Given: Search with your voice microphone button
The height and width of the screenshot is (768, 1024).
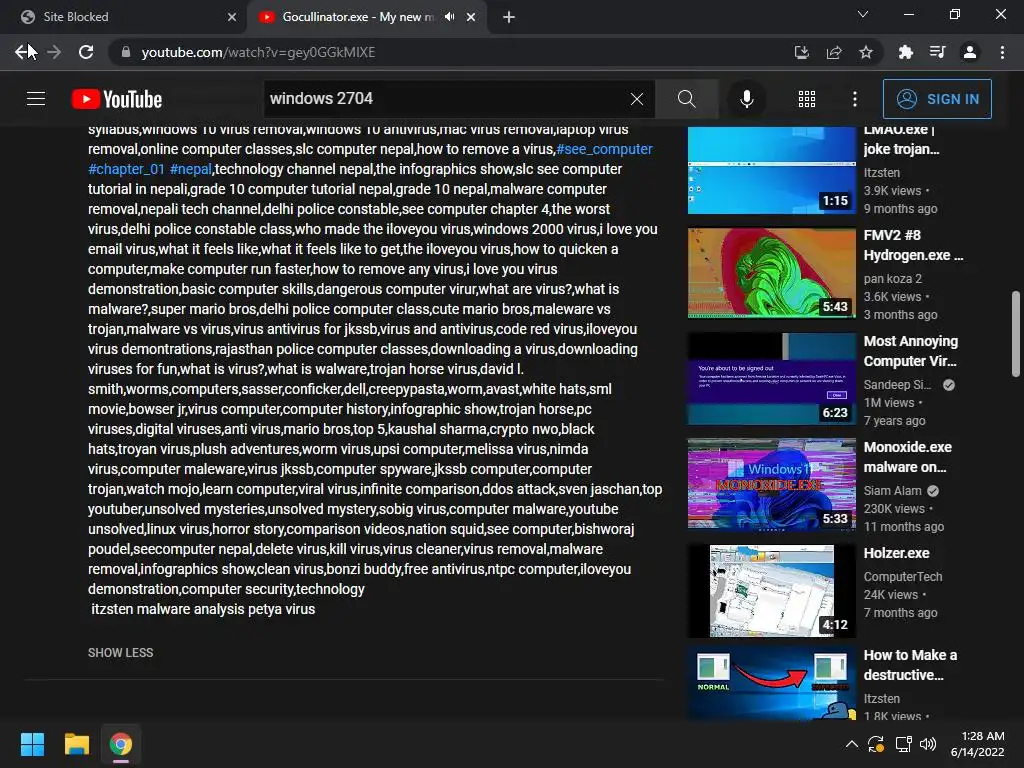Looking at the screenshot, I should coord(746,99).
